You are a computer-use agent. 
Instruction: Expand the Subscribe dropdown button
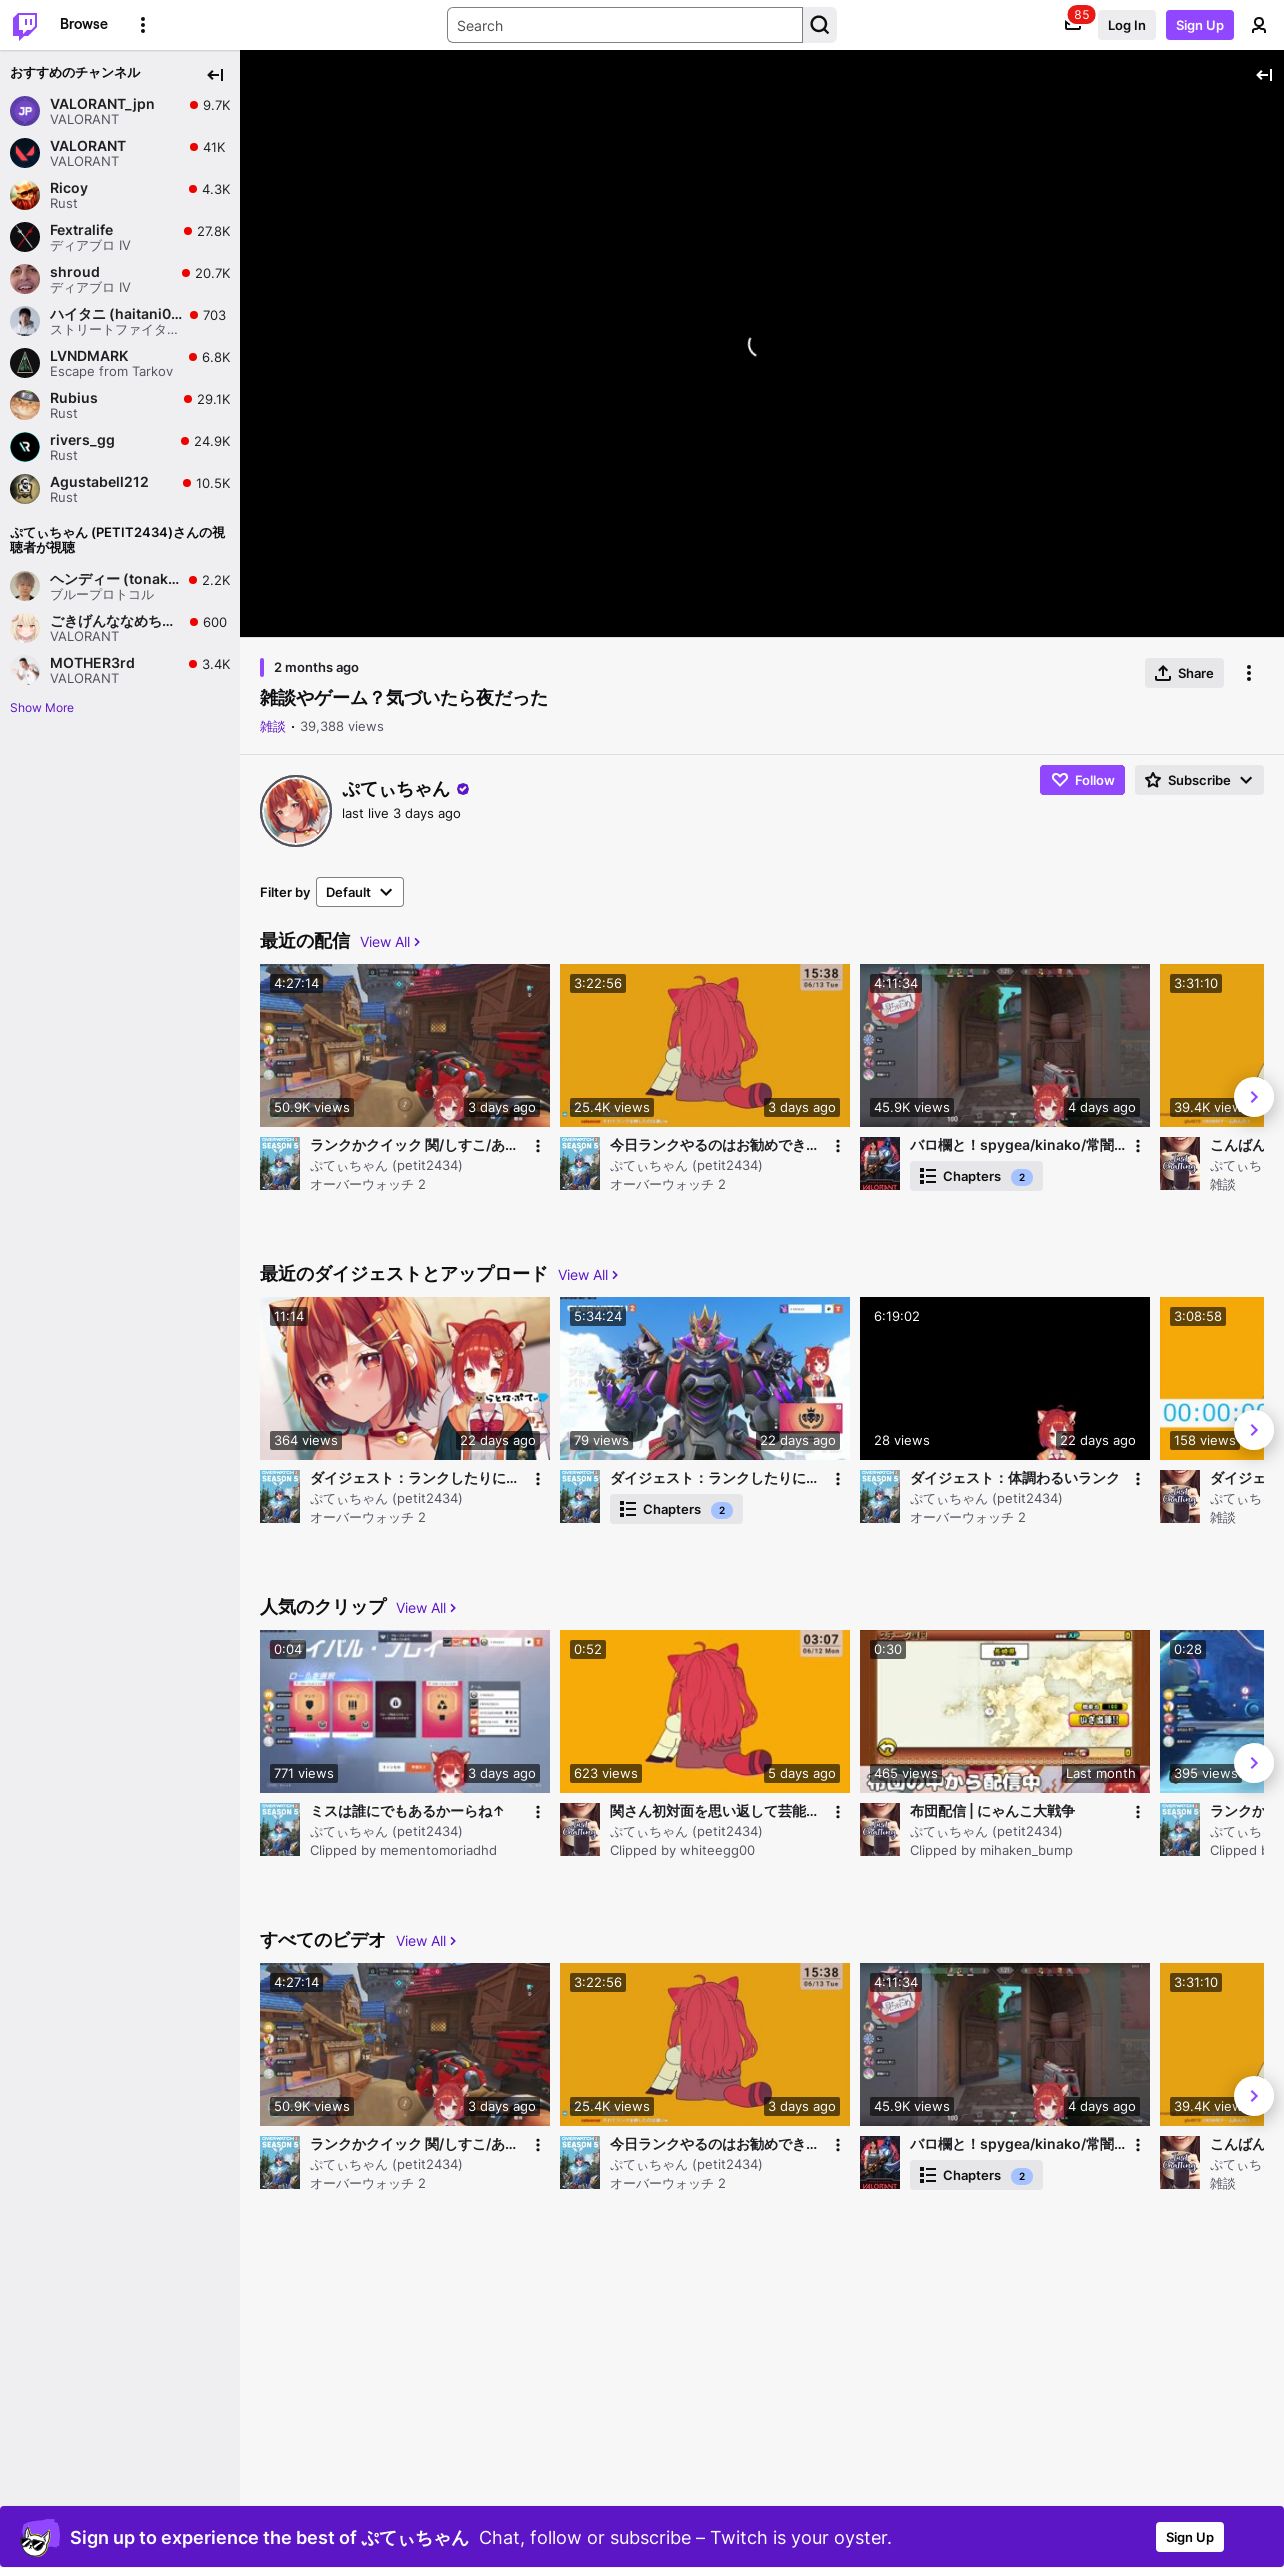click(1199, 780)
